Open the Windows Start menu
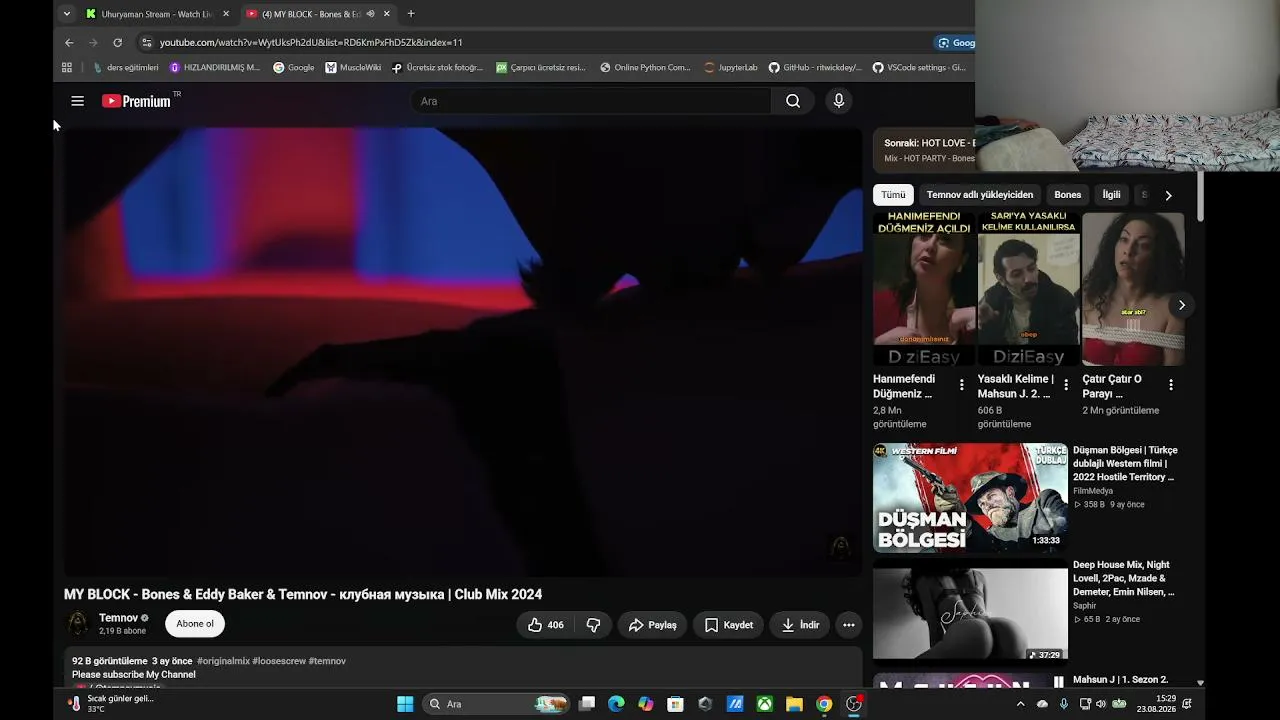The width and height of the screenshot is (1280, 720). 405,704
